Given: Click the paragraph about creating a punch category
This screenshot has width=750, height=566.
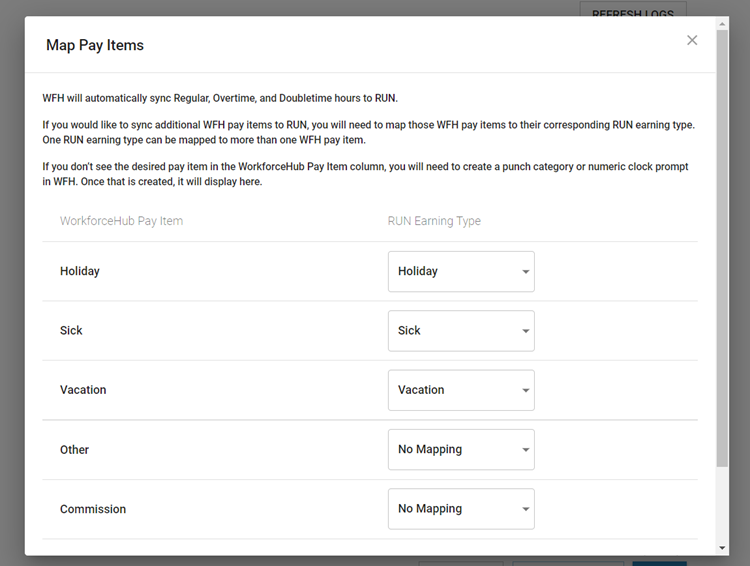Looking at the screenshot, I should click(x=365, y=174).
